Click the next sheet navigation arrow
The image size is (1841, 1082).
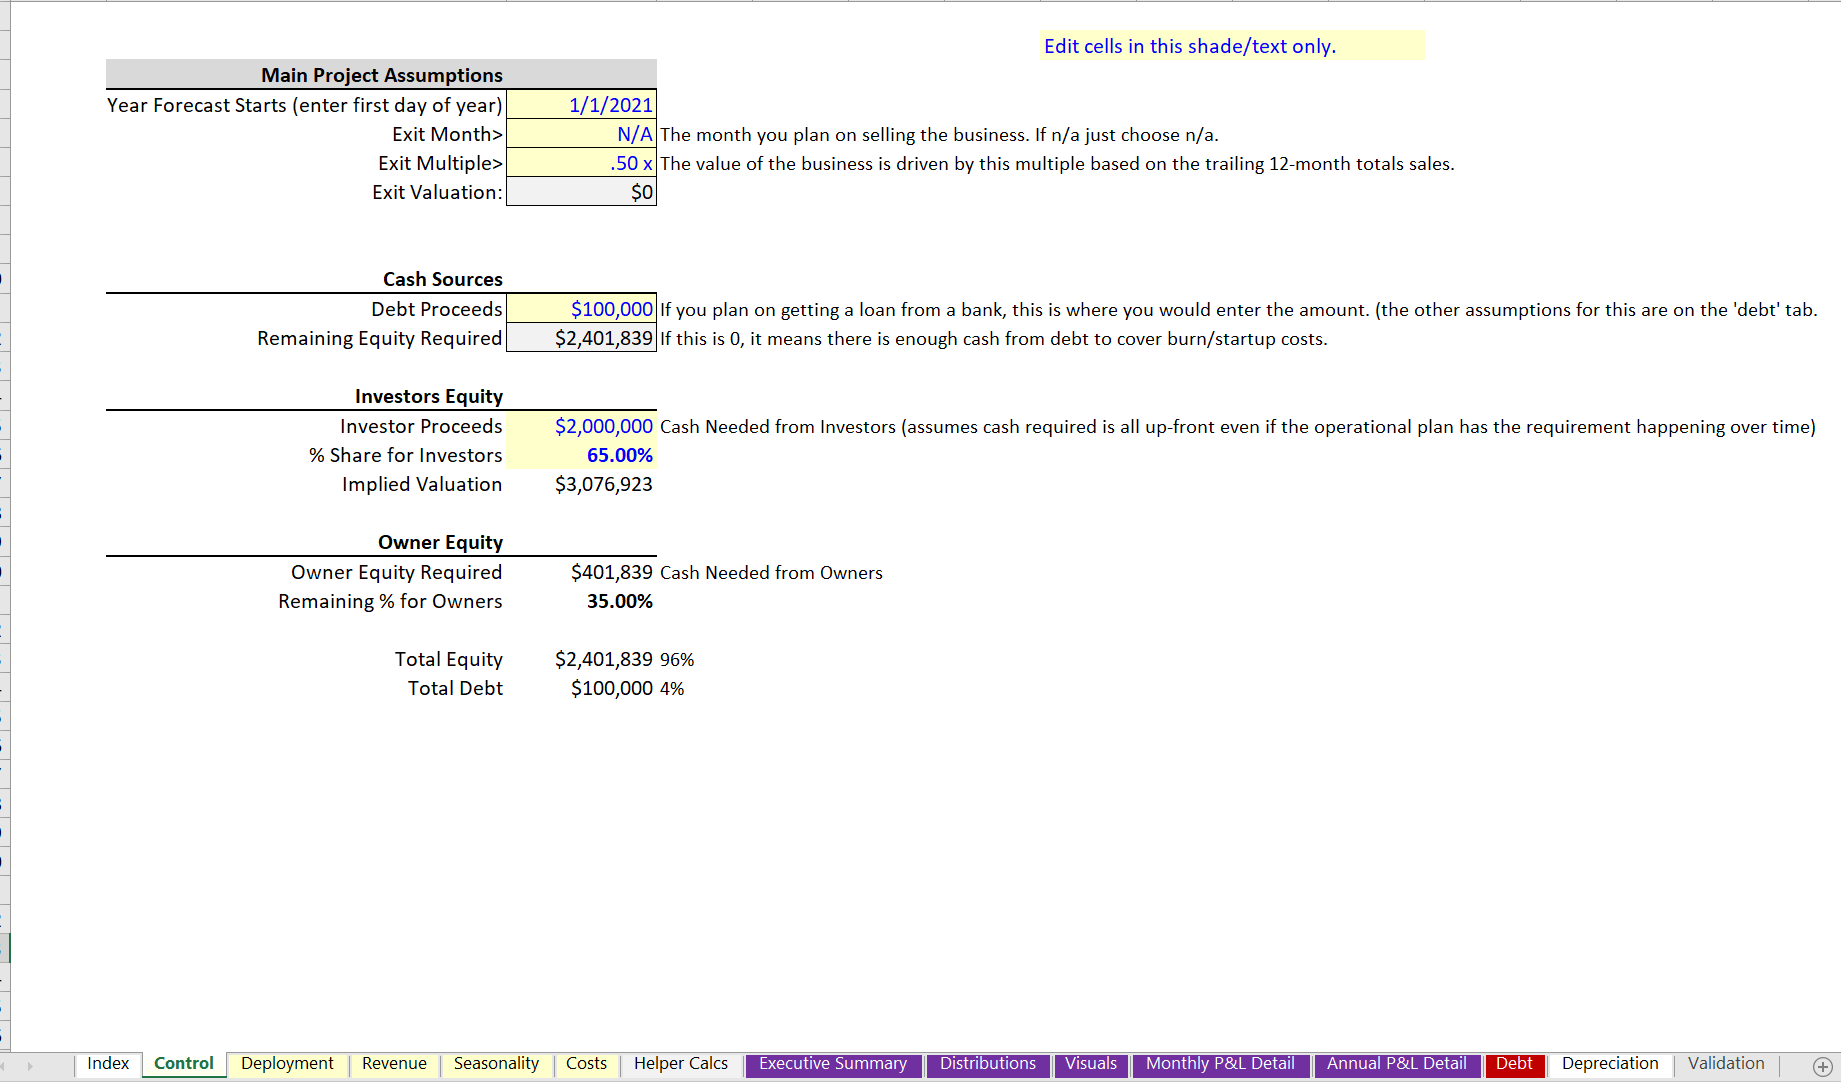[32, 1064]
